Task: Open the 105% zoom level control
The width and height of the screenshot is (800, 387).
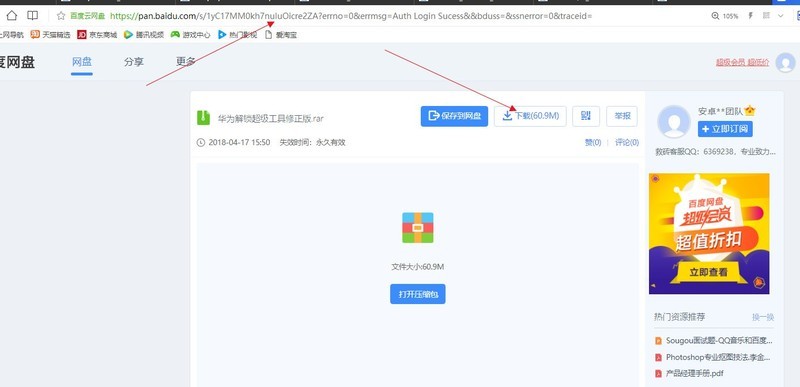Action: [x=725, y=16]
